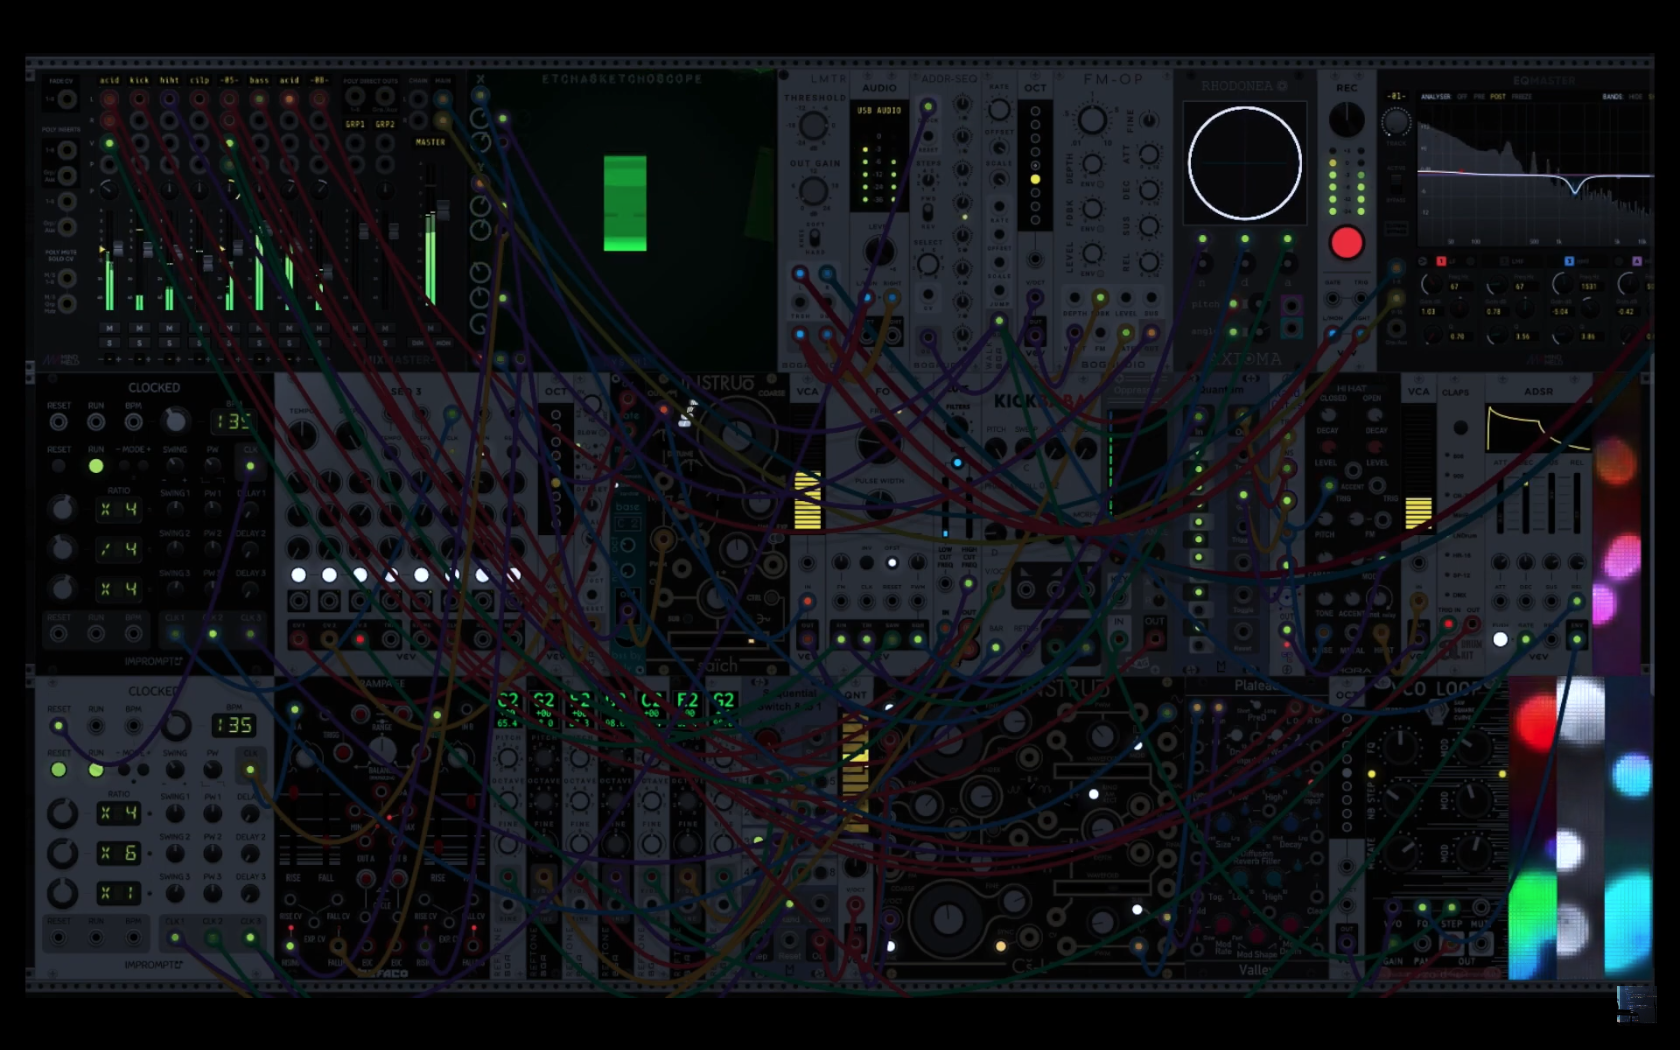Click the Rhodonea circle display
1680x1050 pixels.
1245,163
